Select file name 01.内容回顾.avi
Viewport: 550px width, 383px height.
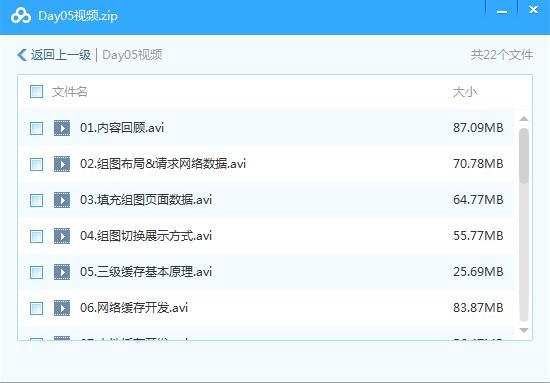(122, 128)
